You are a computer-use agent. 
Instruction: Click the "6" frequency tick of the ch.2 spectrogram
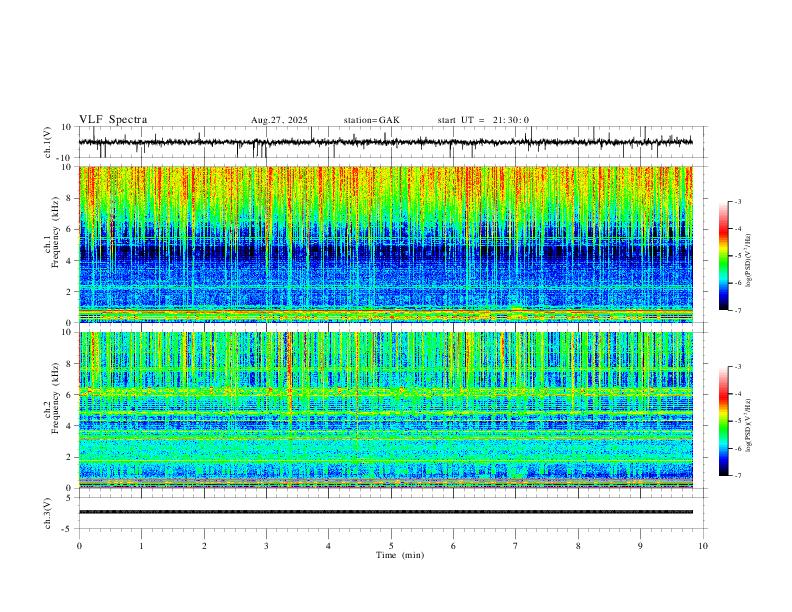point(69,394)
